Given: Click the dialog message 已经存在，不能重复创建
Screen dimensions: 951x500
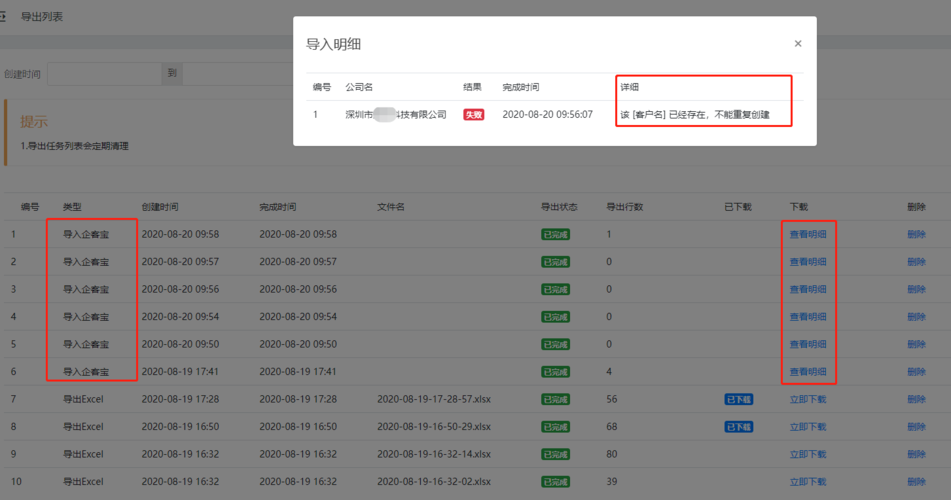Looking at the screenshot, I should point(719,115).
